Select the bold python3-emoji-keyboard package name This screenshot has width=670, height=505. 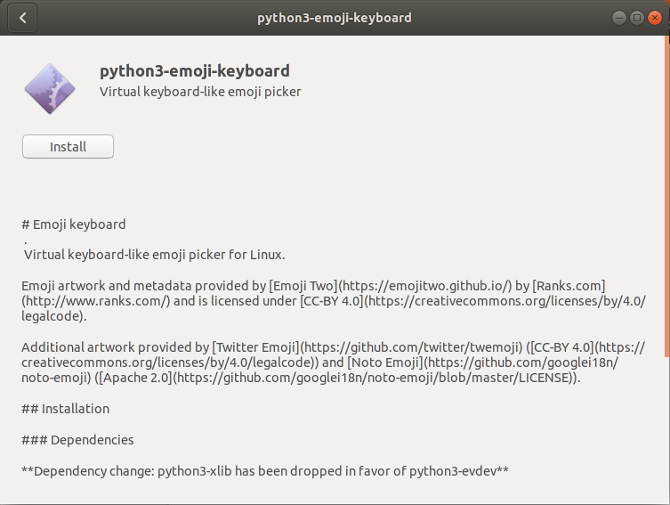[195, 71]
